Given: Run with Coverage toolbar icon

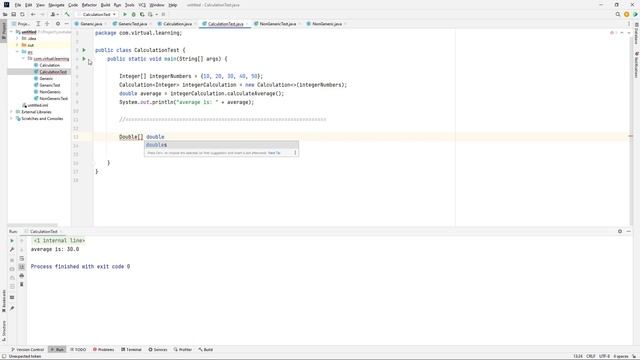Looking at the screenshot, I should point(142,14).
